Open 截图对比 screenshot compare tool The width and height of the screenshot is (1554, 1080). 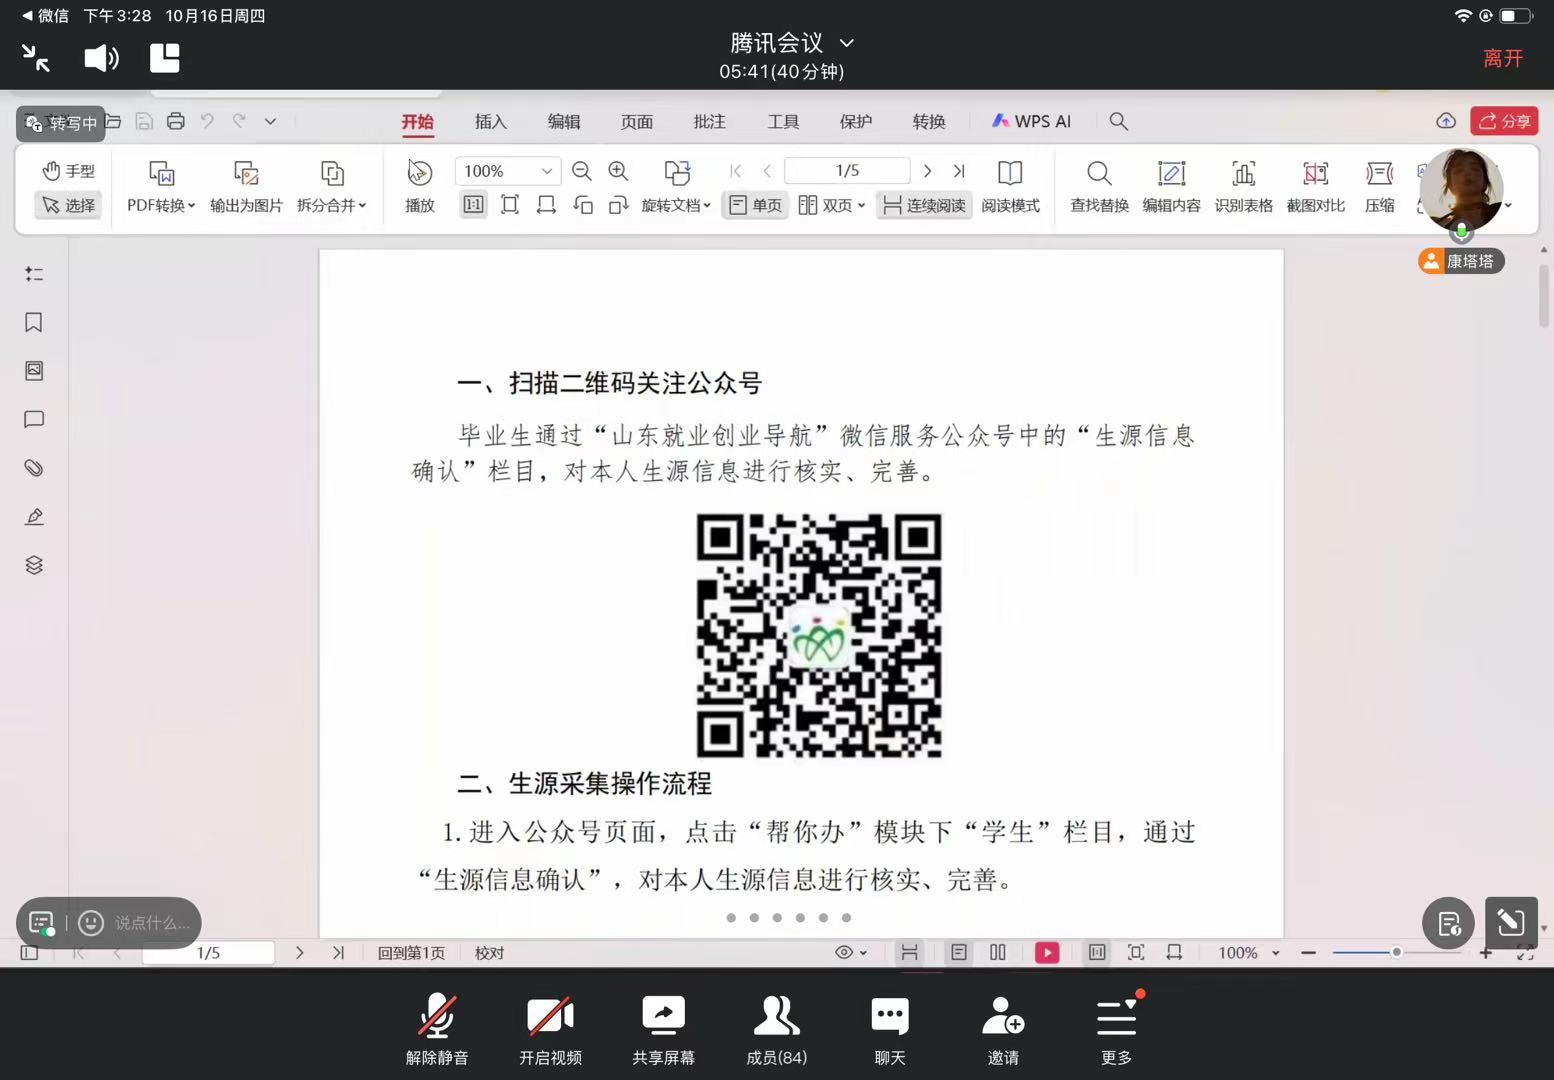[x=1315, y=187]
